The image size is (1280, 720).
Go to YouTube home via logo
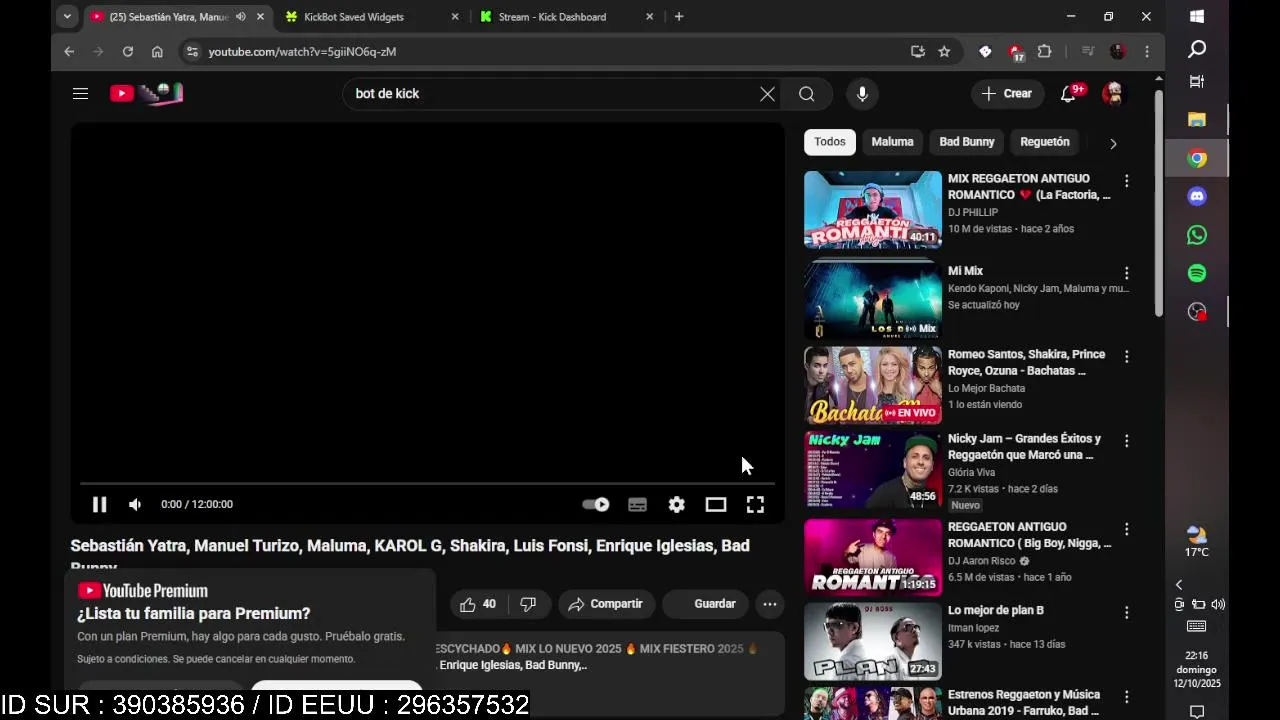tap(146, 93)
